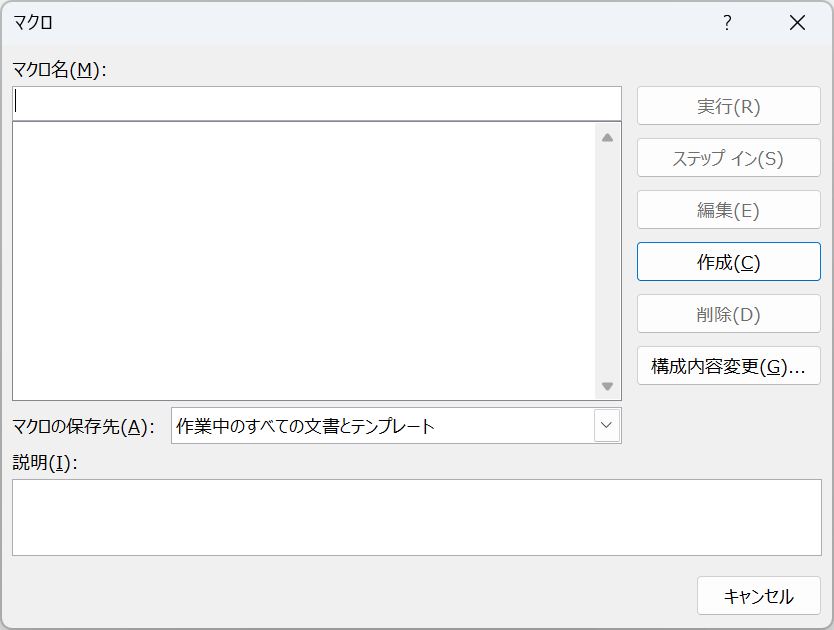Viewport: 834px width, 630px height.
Task: Click the scroll down arrow in macro list
Action: click(x=607, y=386)
